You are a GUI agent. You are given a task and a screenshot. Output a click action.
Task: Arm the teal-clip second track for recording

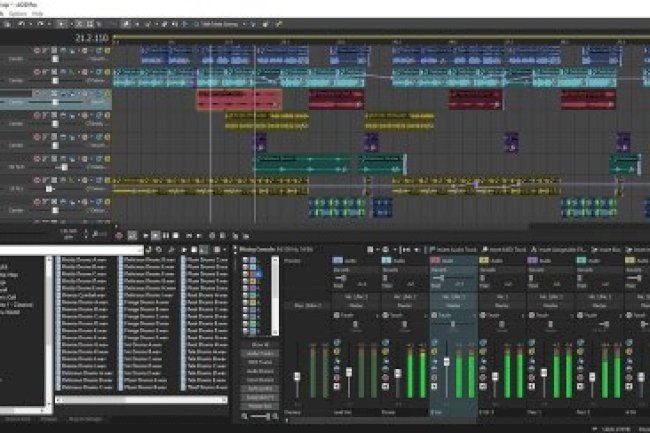[x=37, y=72]
